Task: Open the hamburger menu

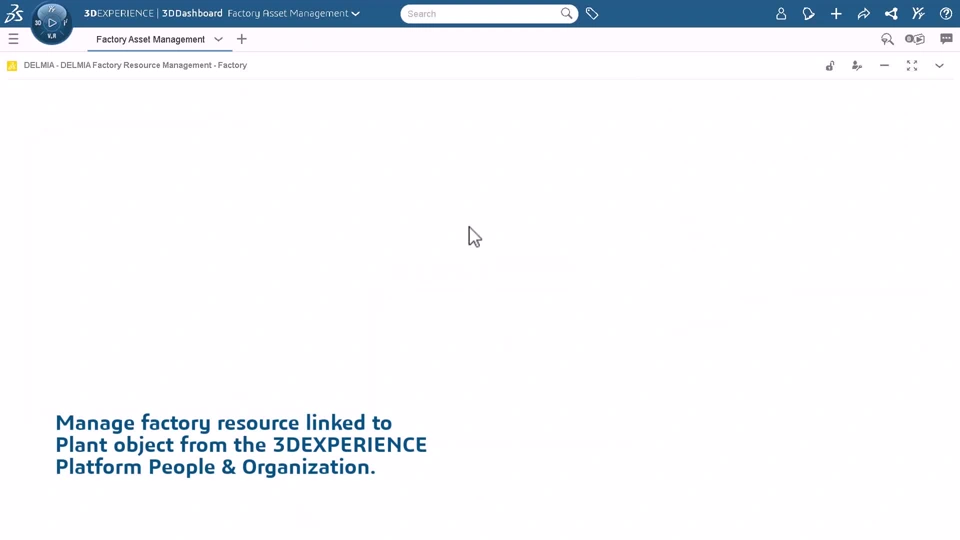Action: click(x=13, y=39)
